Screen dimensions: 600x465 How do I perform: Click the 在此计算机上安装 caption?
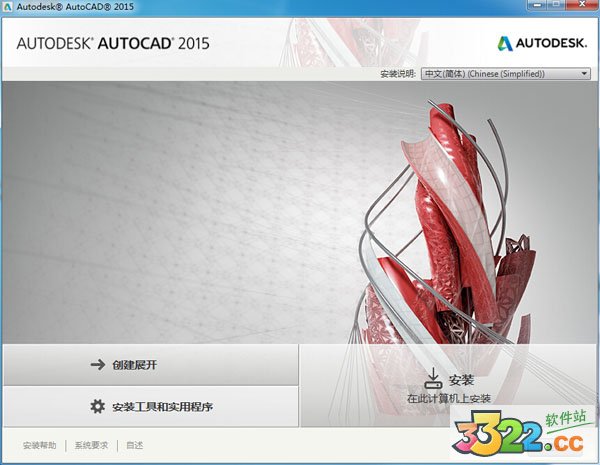point(448,398)
